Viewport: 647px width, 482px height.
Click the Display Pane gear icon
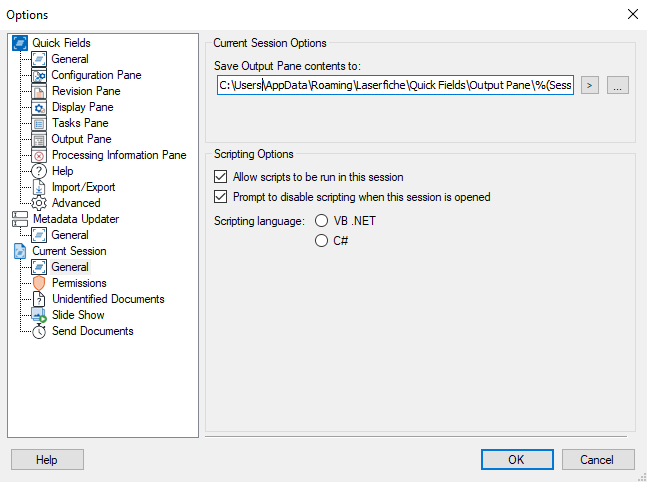click(x=39, y=107)
